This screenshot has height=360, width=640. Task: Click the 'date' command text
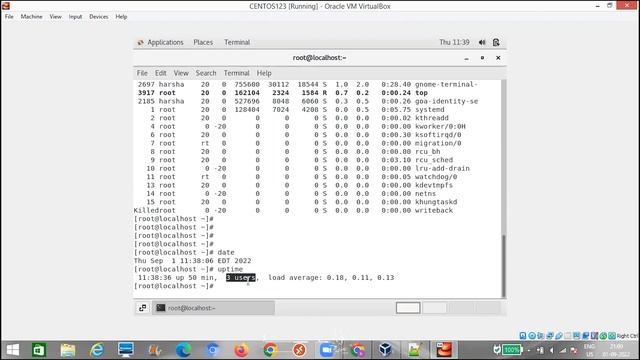226,253
